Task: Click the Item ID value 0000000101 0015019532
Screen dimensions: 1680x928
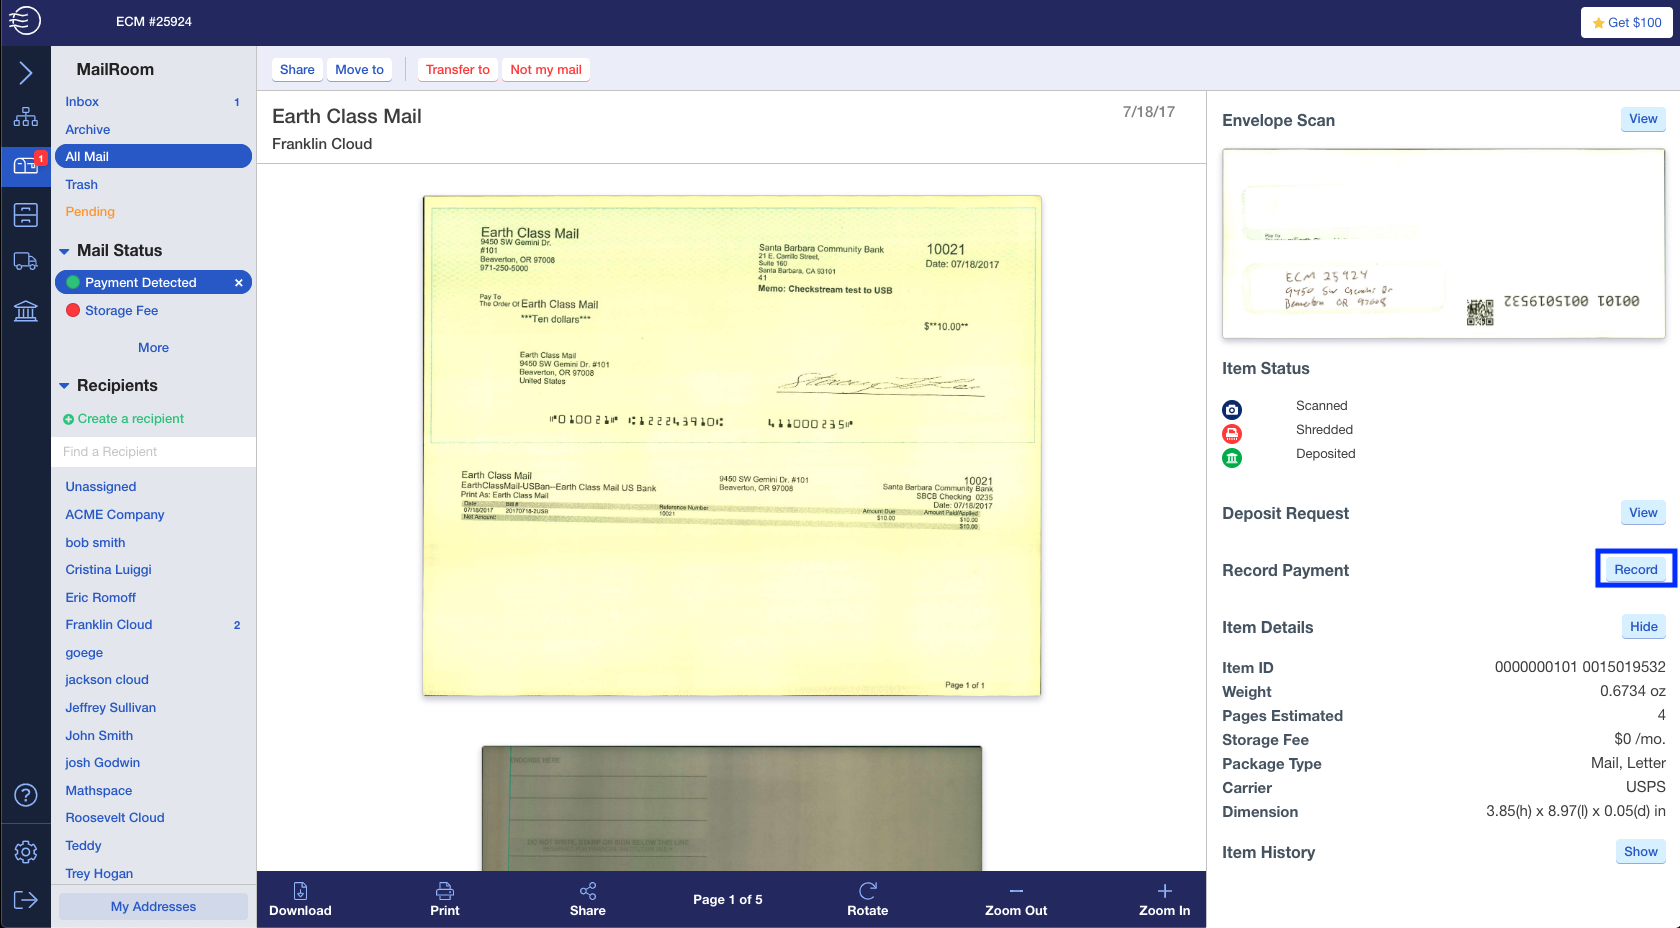Action: tap(1580, 668)
